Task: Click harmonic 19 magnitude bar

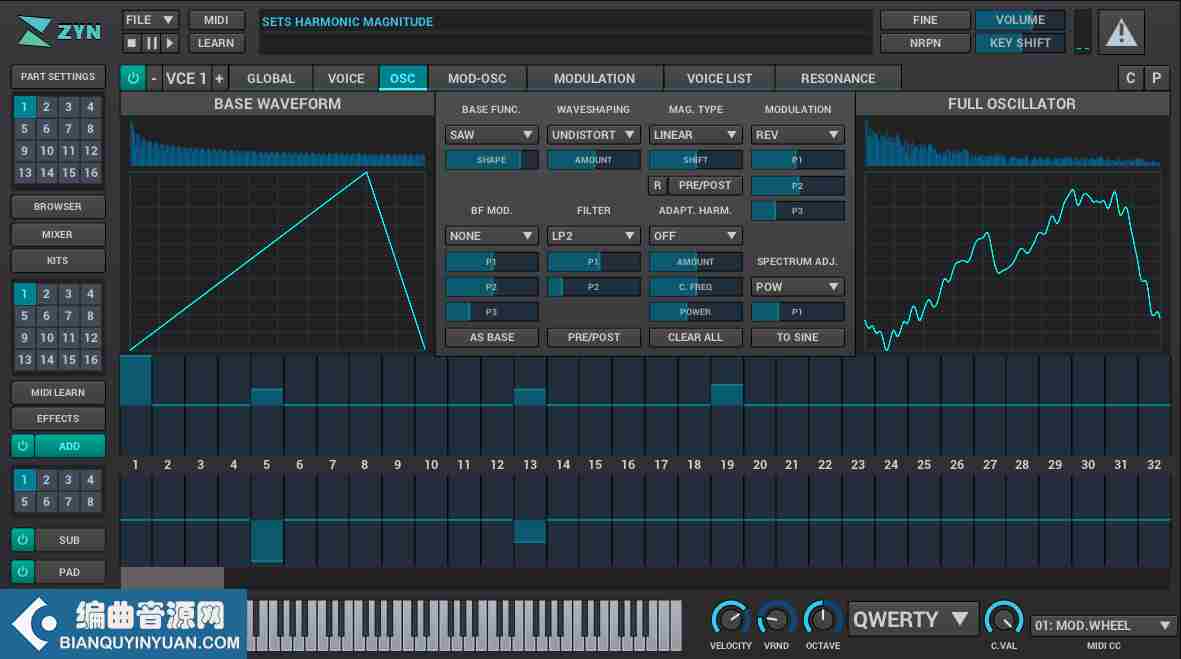Action: [727, 394]
